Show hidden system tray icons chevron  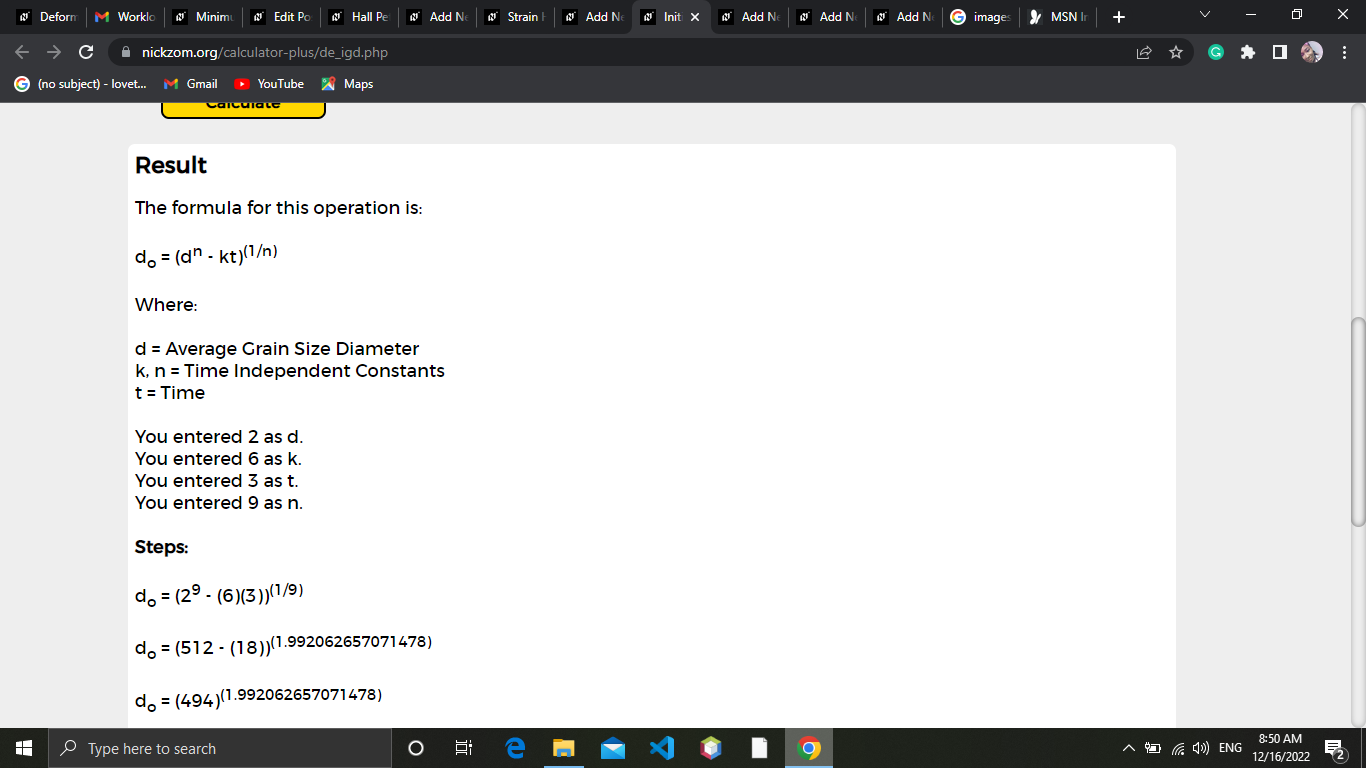click(1129, 748)
